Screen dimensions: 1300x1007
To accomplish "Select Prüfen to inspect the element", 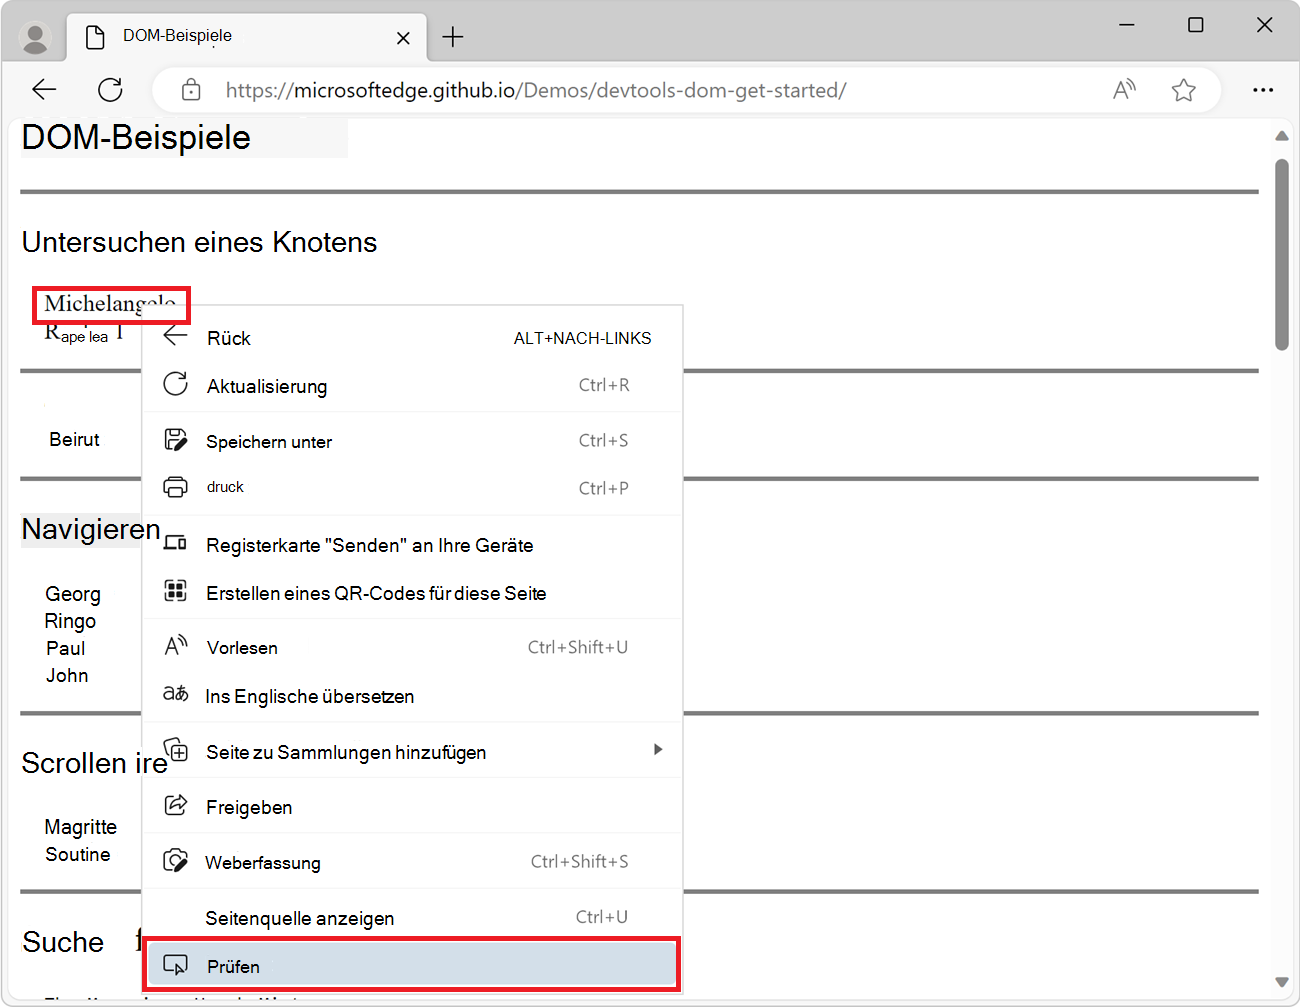I will [412, 966].
